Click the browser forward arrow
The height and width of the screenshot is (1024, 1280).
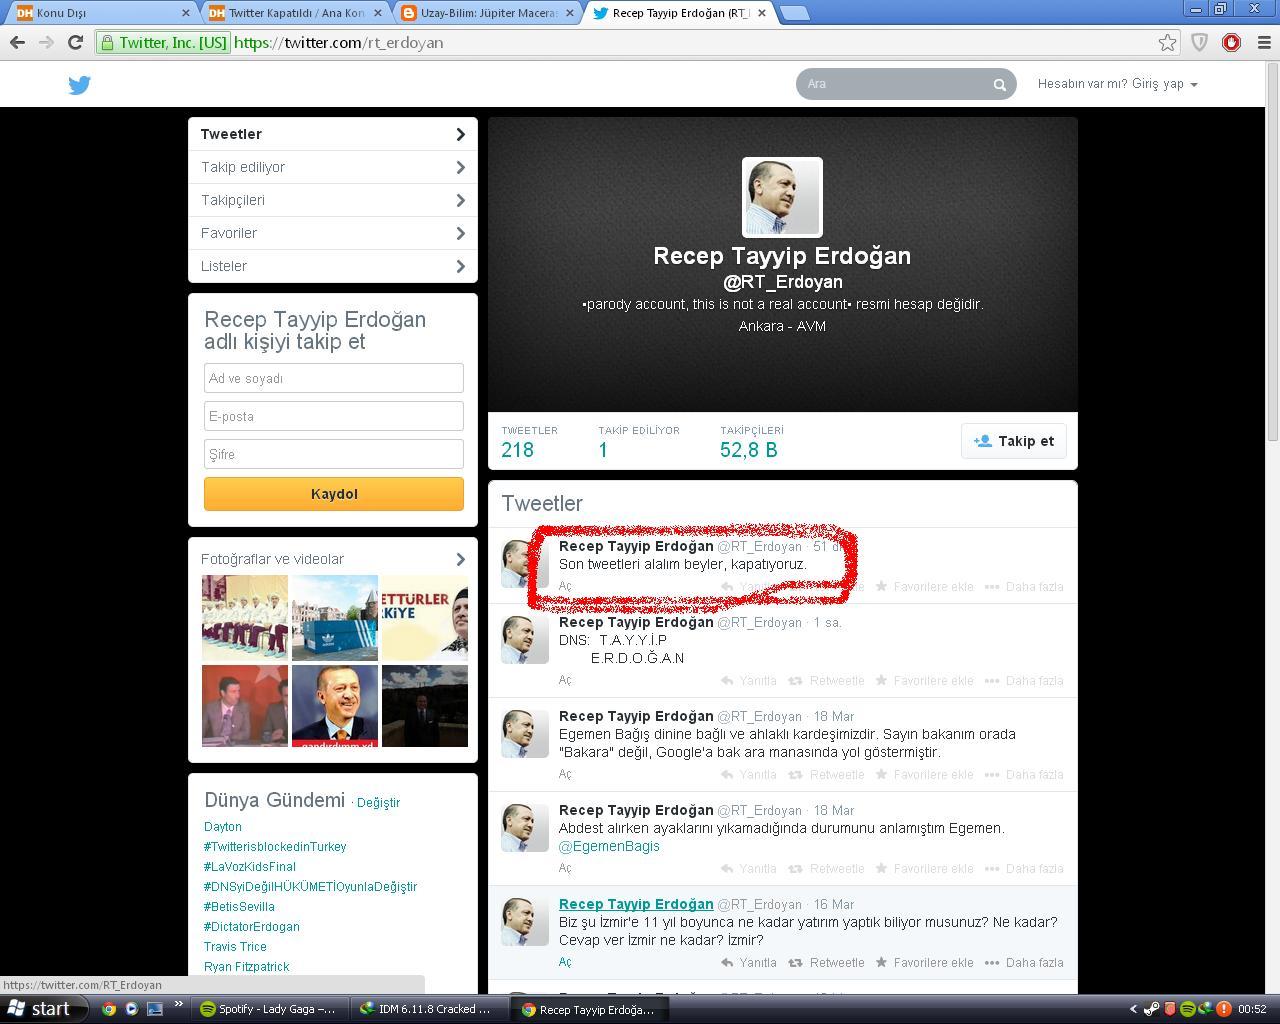pos(46,43)
